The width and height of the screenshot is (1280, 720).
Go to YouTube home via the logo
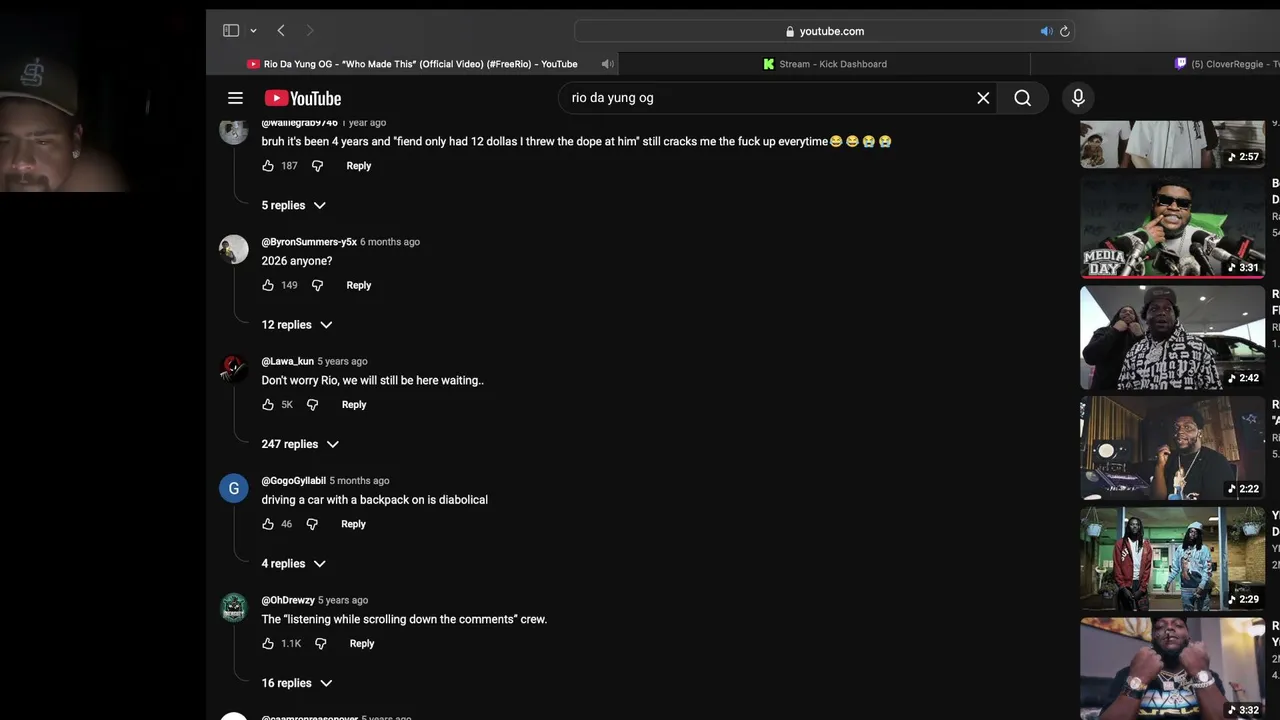click(x=303, y=98)
